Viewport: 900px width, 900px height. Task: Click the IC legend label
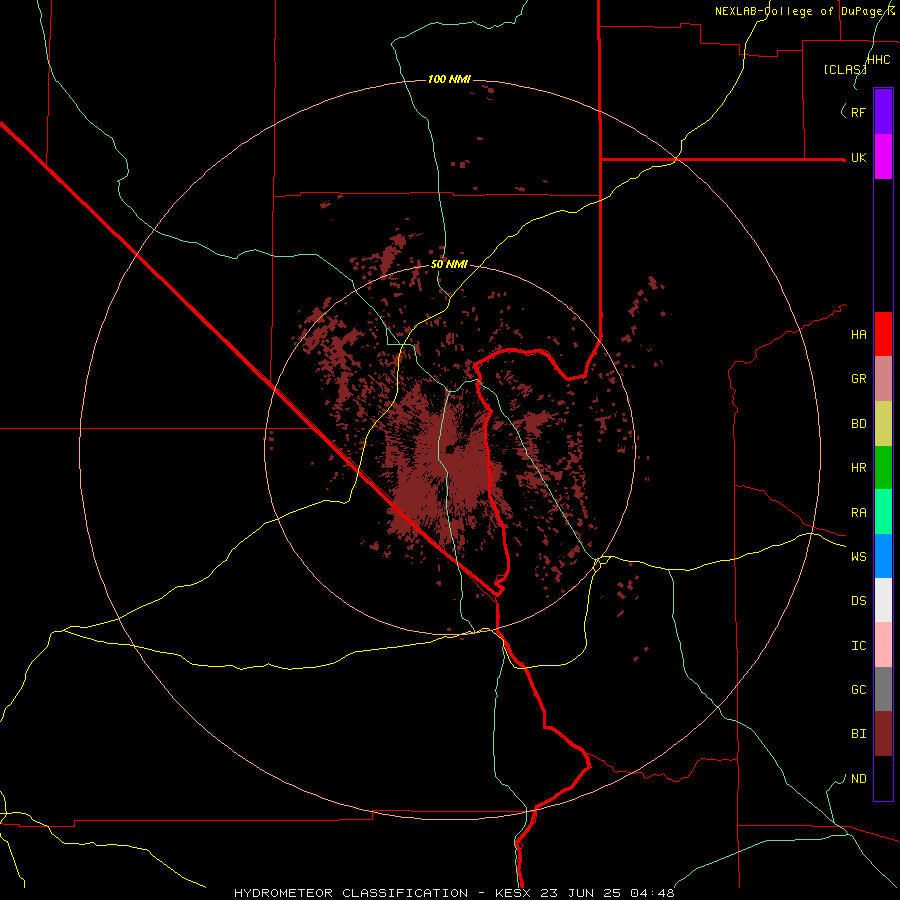coord(858,646)
